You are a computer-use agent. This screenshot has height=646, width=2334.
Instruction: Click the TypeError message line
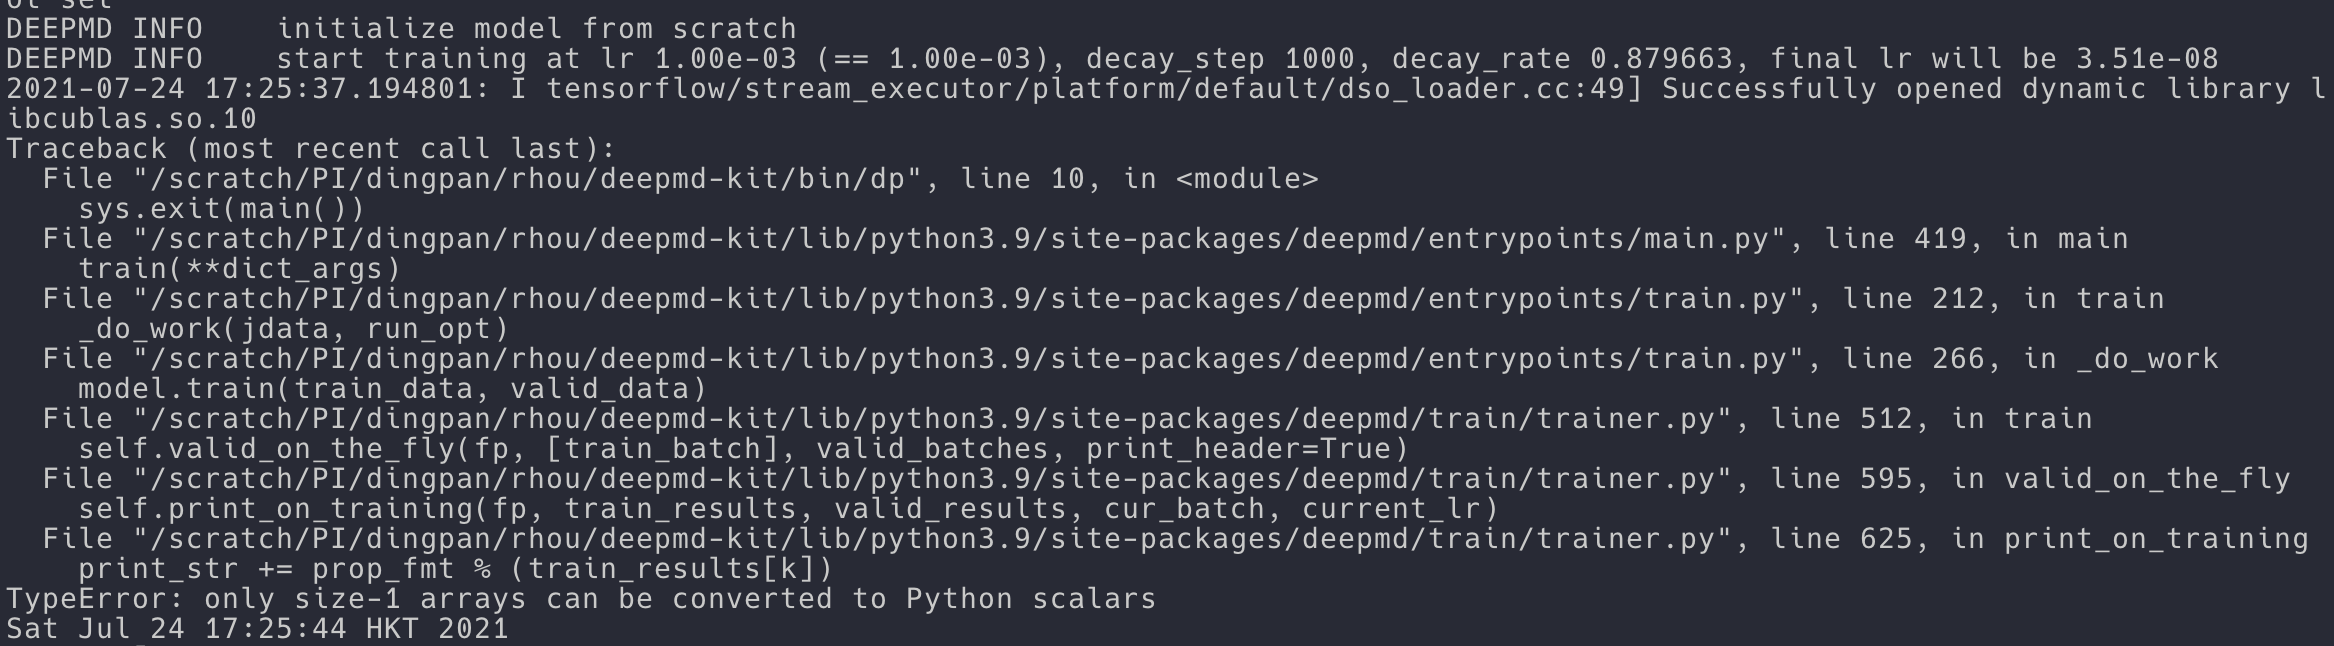tap(581, 599)
